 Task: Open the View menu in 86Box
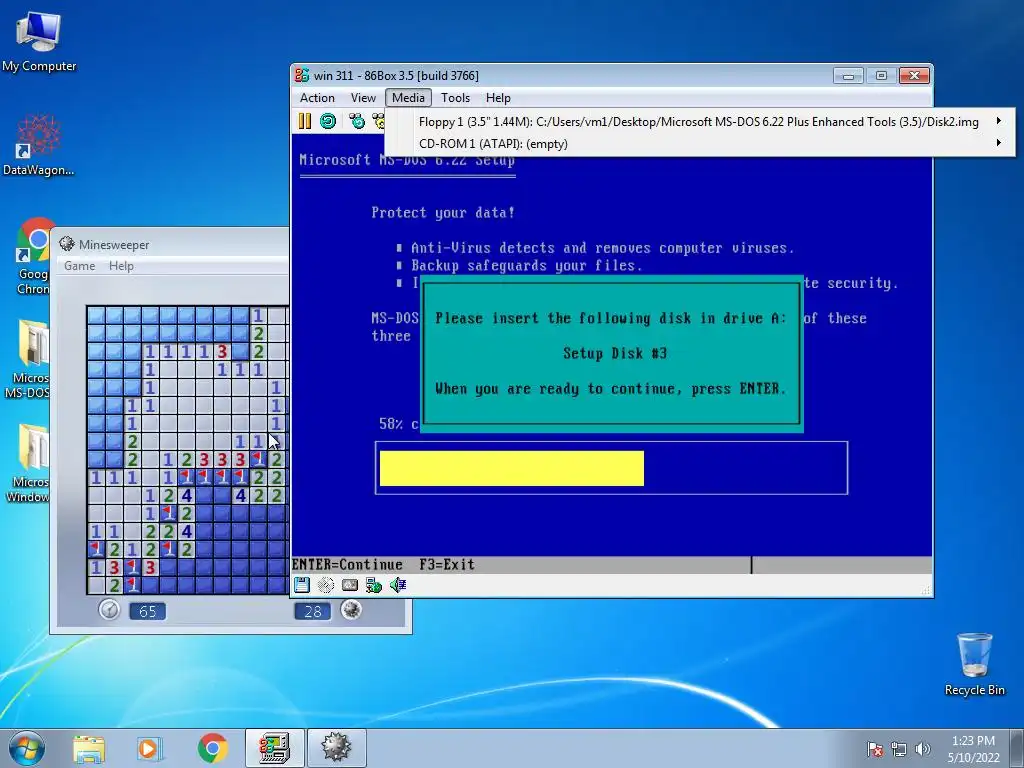pyautogui.click(x=363, y=98)
